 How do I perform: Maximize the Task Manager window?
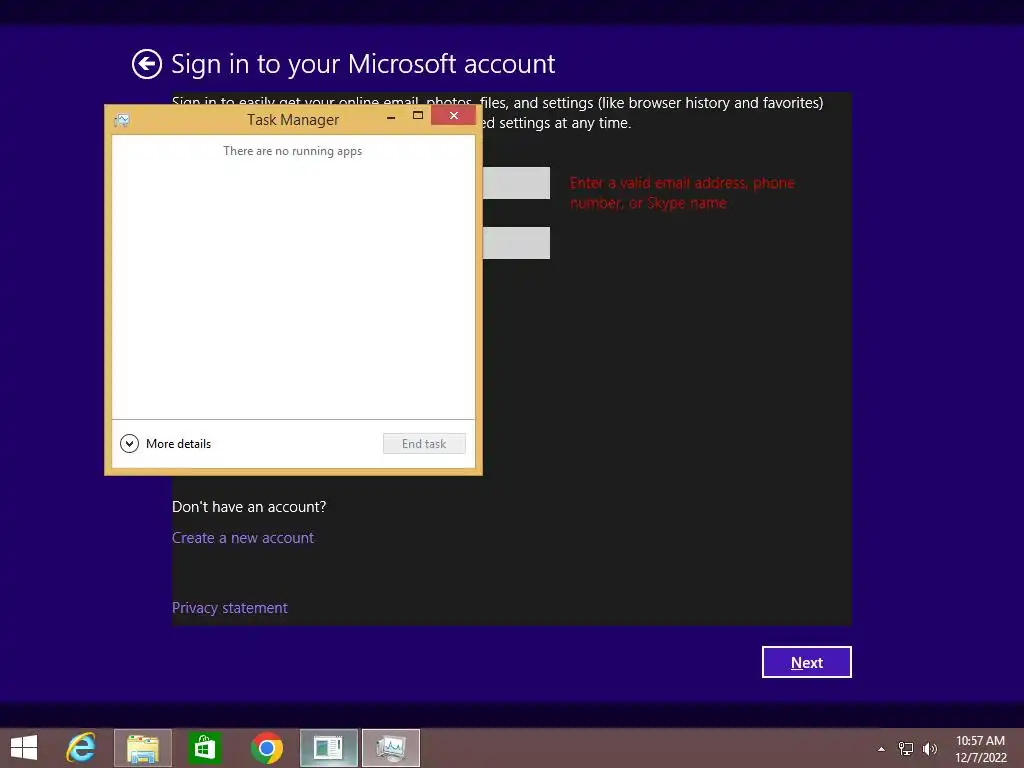click(x=418, y=116)
